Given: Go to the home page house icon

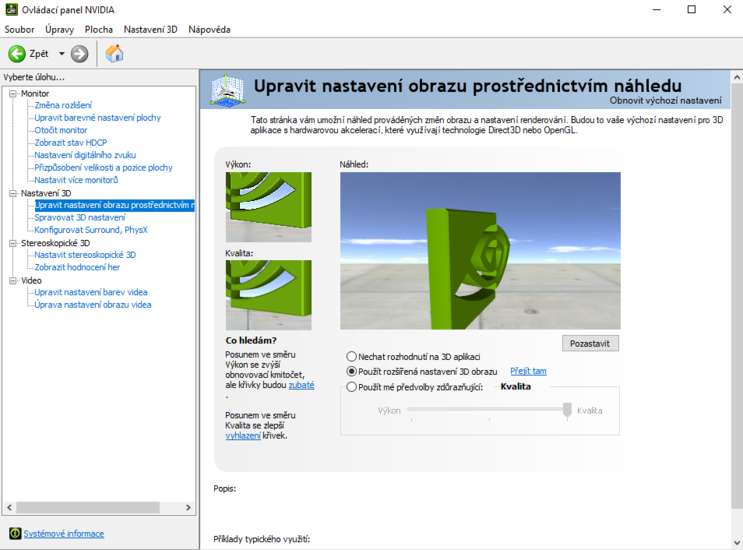Looking at the screenshot, I should coord(114,54).
